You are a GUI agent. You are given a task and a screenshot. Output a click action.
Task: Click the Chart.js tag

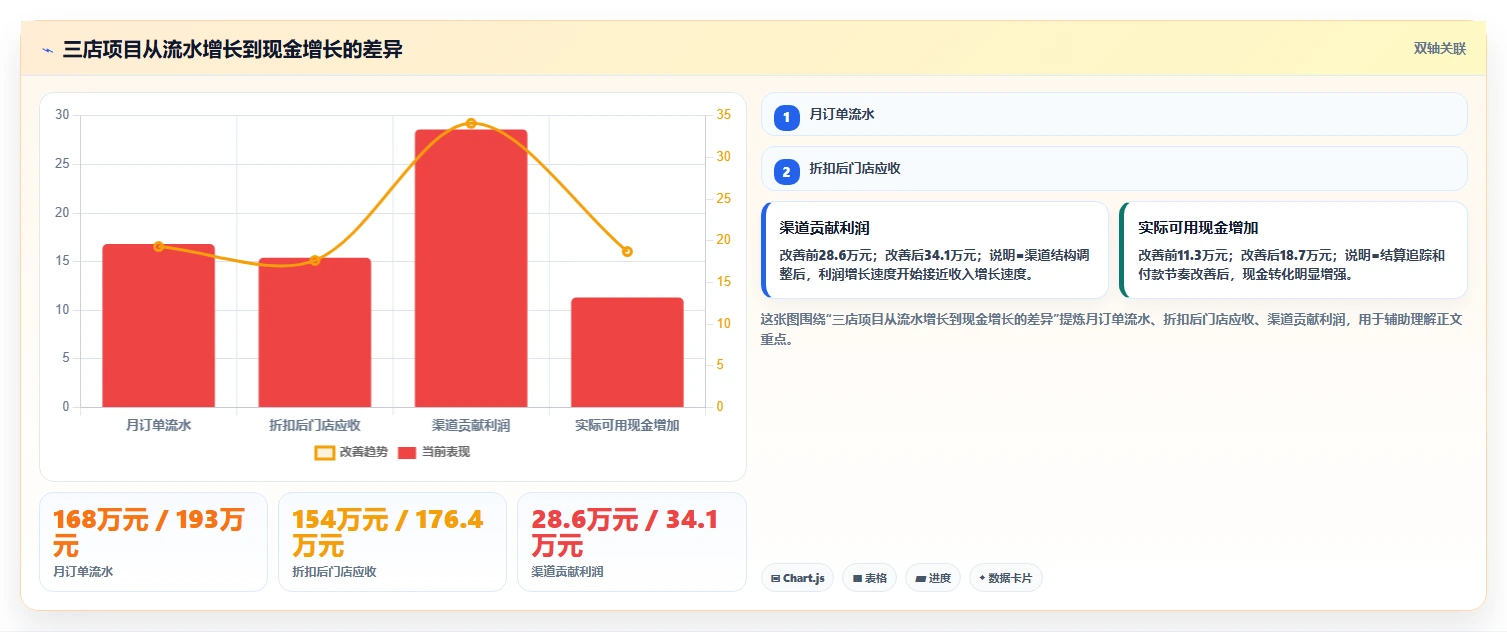click(x=797, y=578)
